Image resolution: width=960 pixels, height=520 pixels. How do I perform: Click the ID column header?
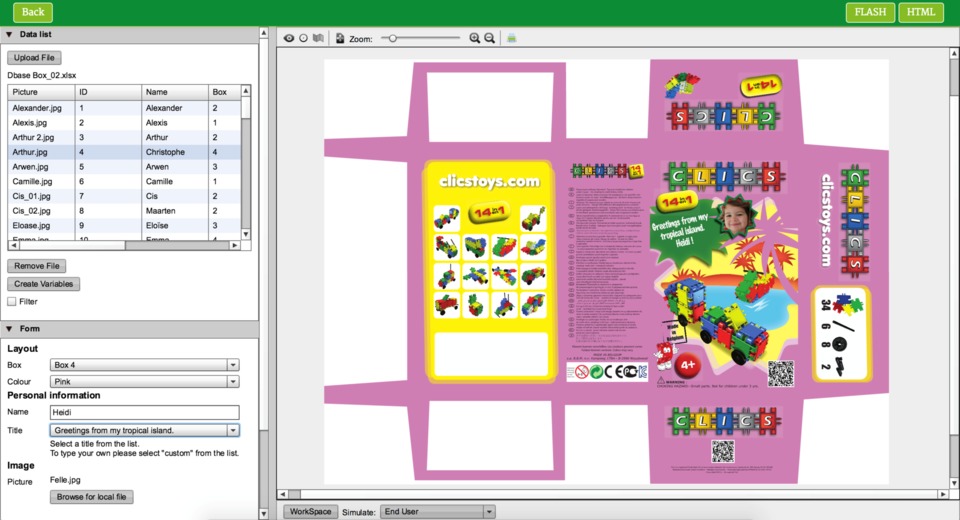coord(108,92)
